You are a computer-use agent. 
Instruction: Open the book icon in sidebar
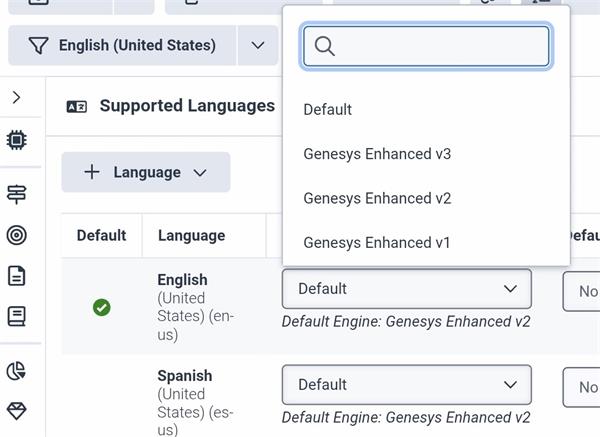(16, 317)
